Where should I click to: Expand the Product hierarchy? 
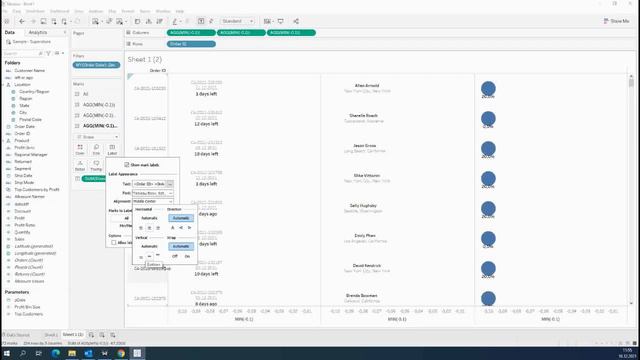point(4,140)
